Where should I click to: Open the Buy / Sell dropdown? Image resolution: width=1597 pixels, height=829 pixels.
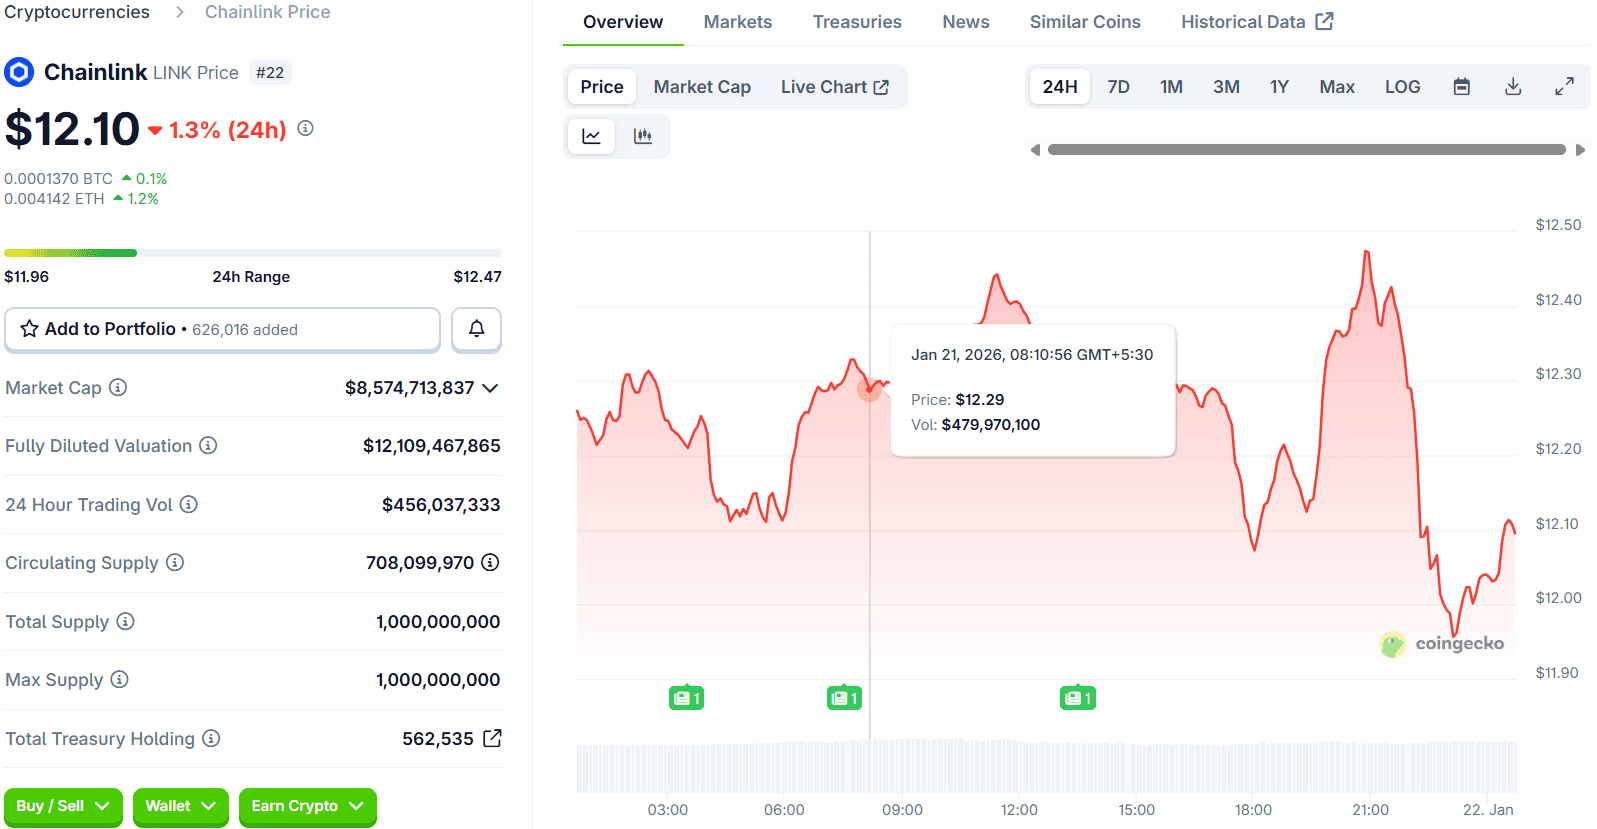click(63, 806)
